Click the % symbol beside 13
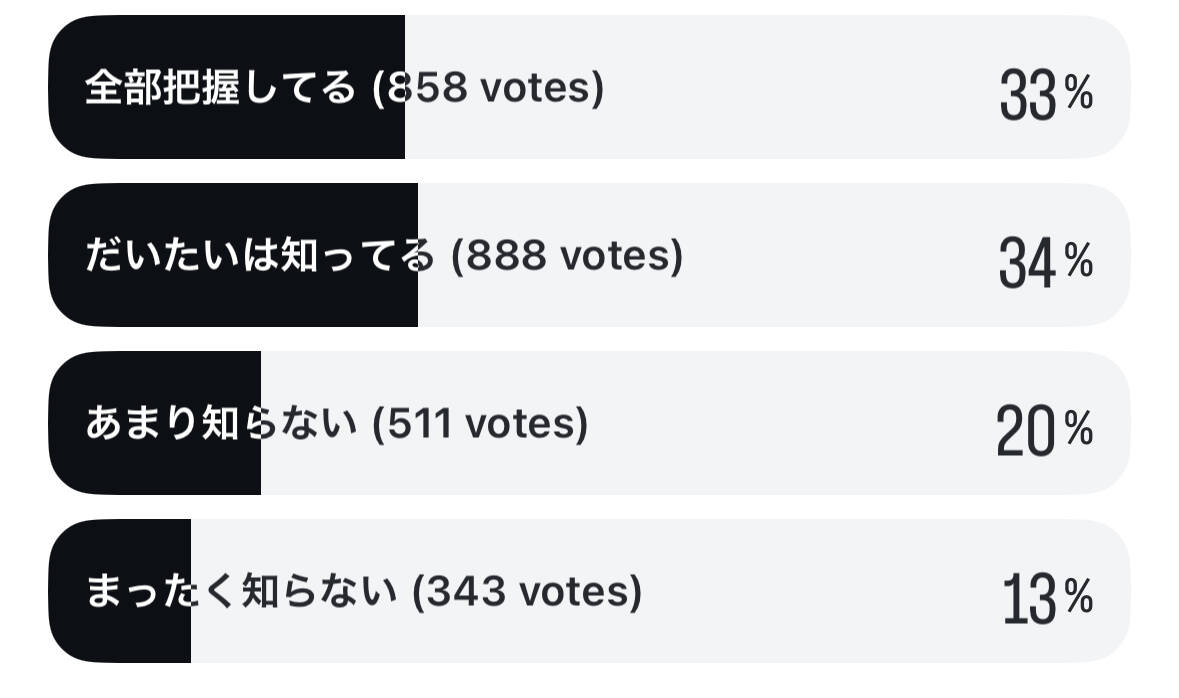1179x698 pixels. [1079, 597]
